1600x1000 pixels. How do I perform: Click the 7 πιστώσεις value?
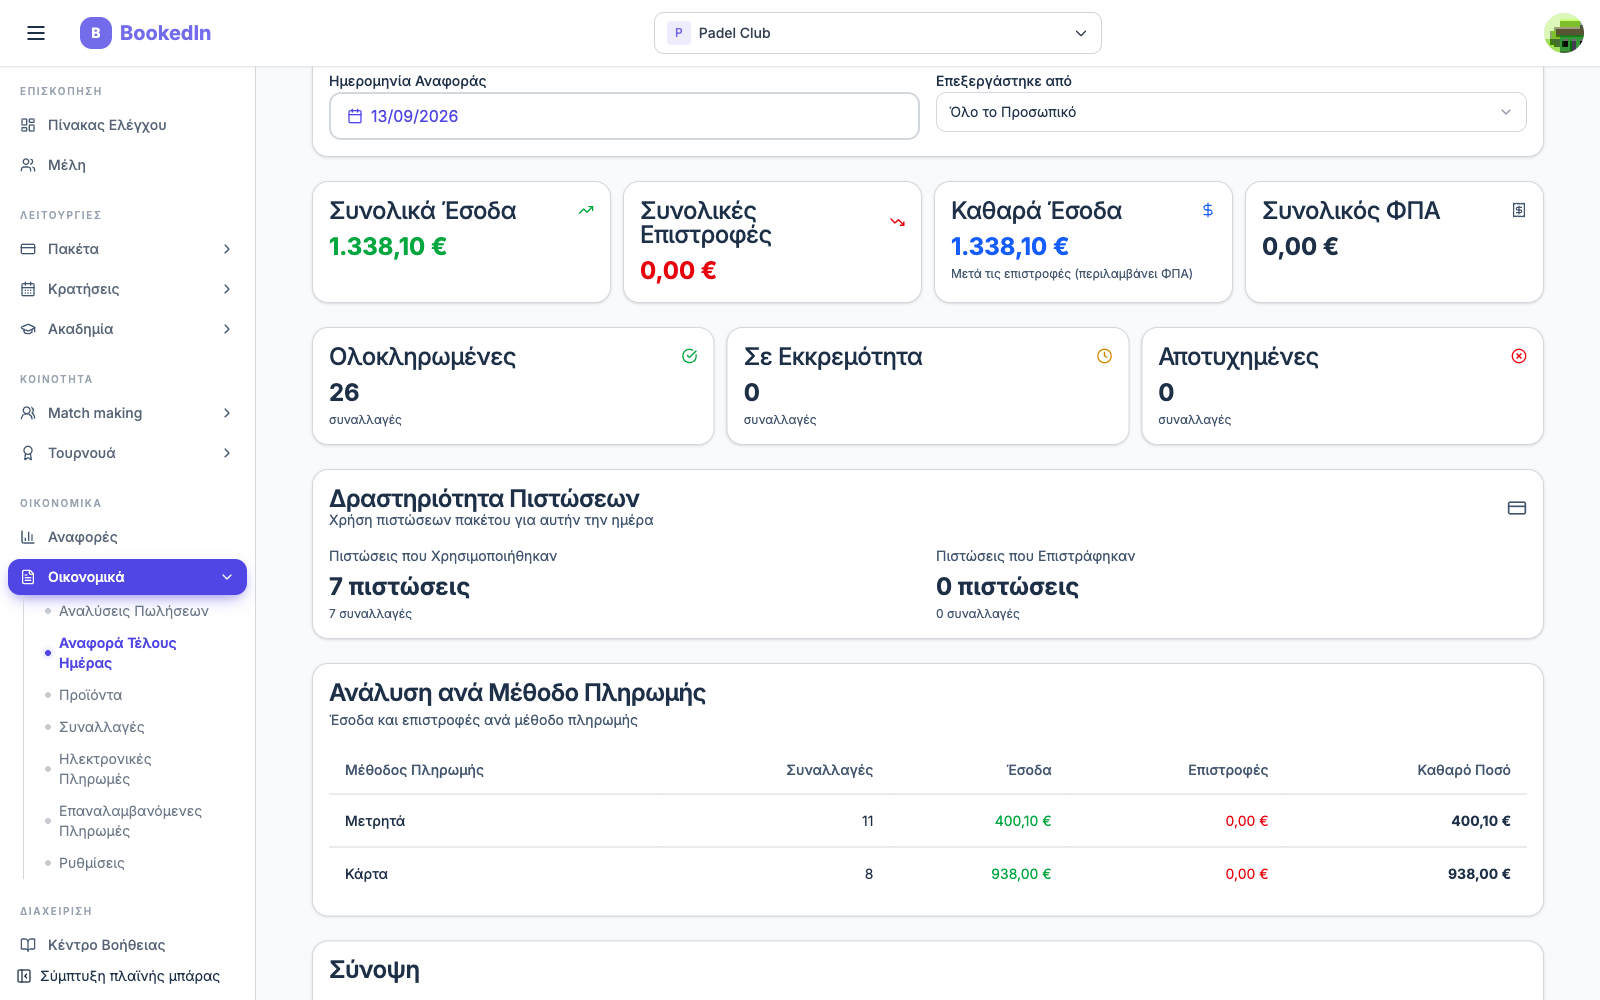point(399,586)
